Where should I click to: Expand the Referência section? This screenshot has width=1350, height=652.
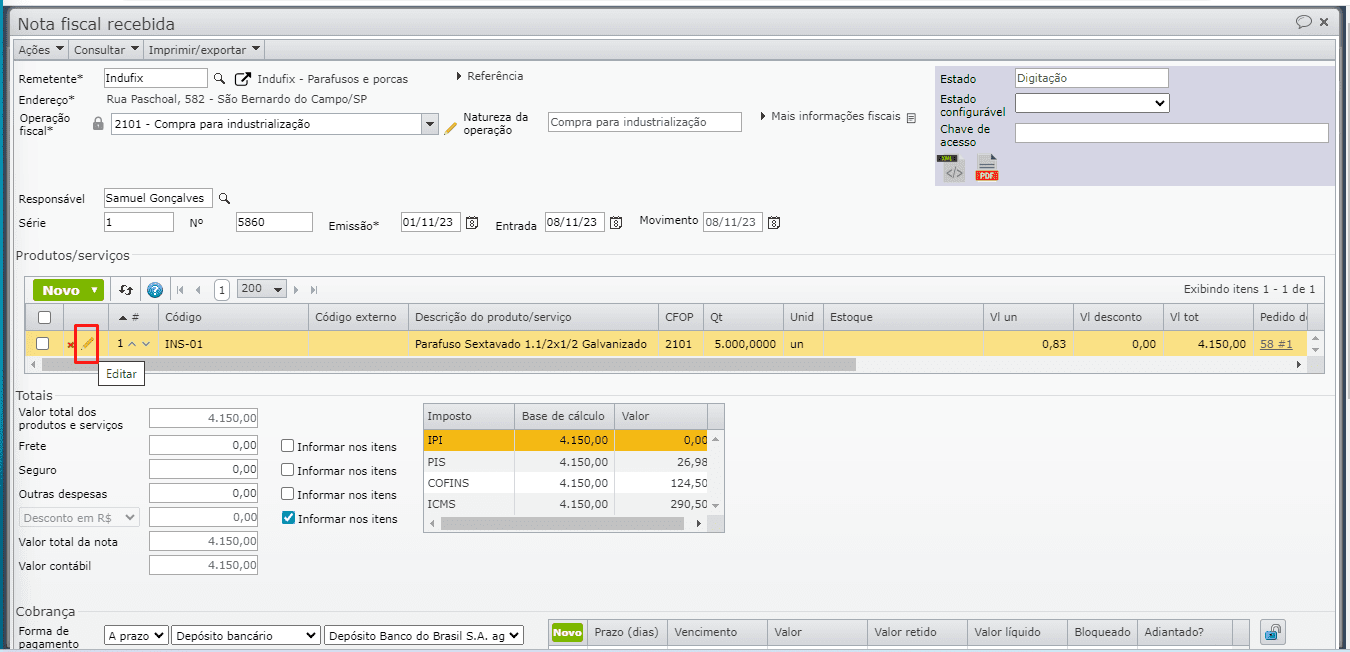tap(489, 76)
